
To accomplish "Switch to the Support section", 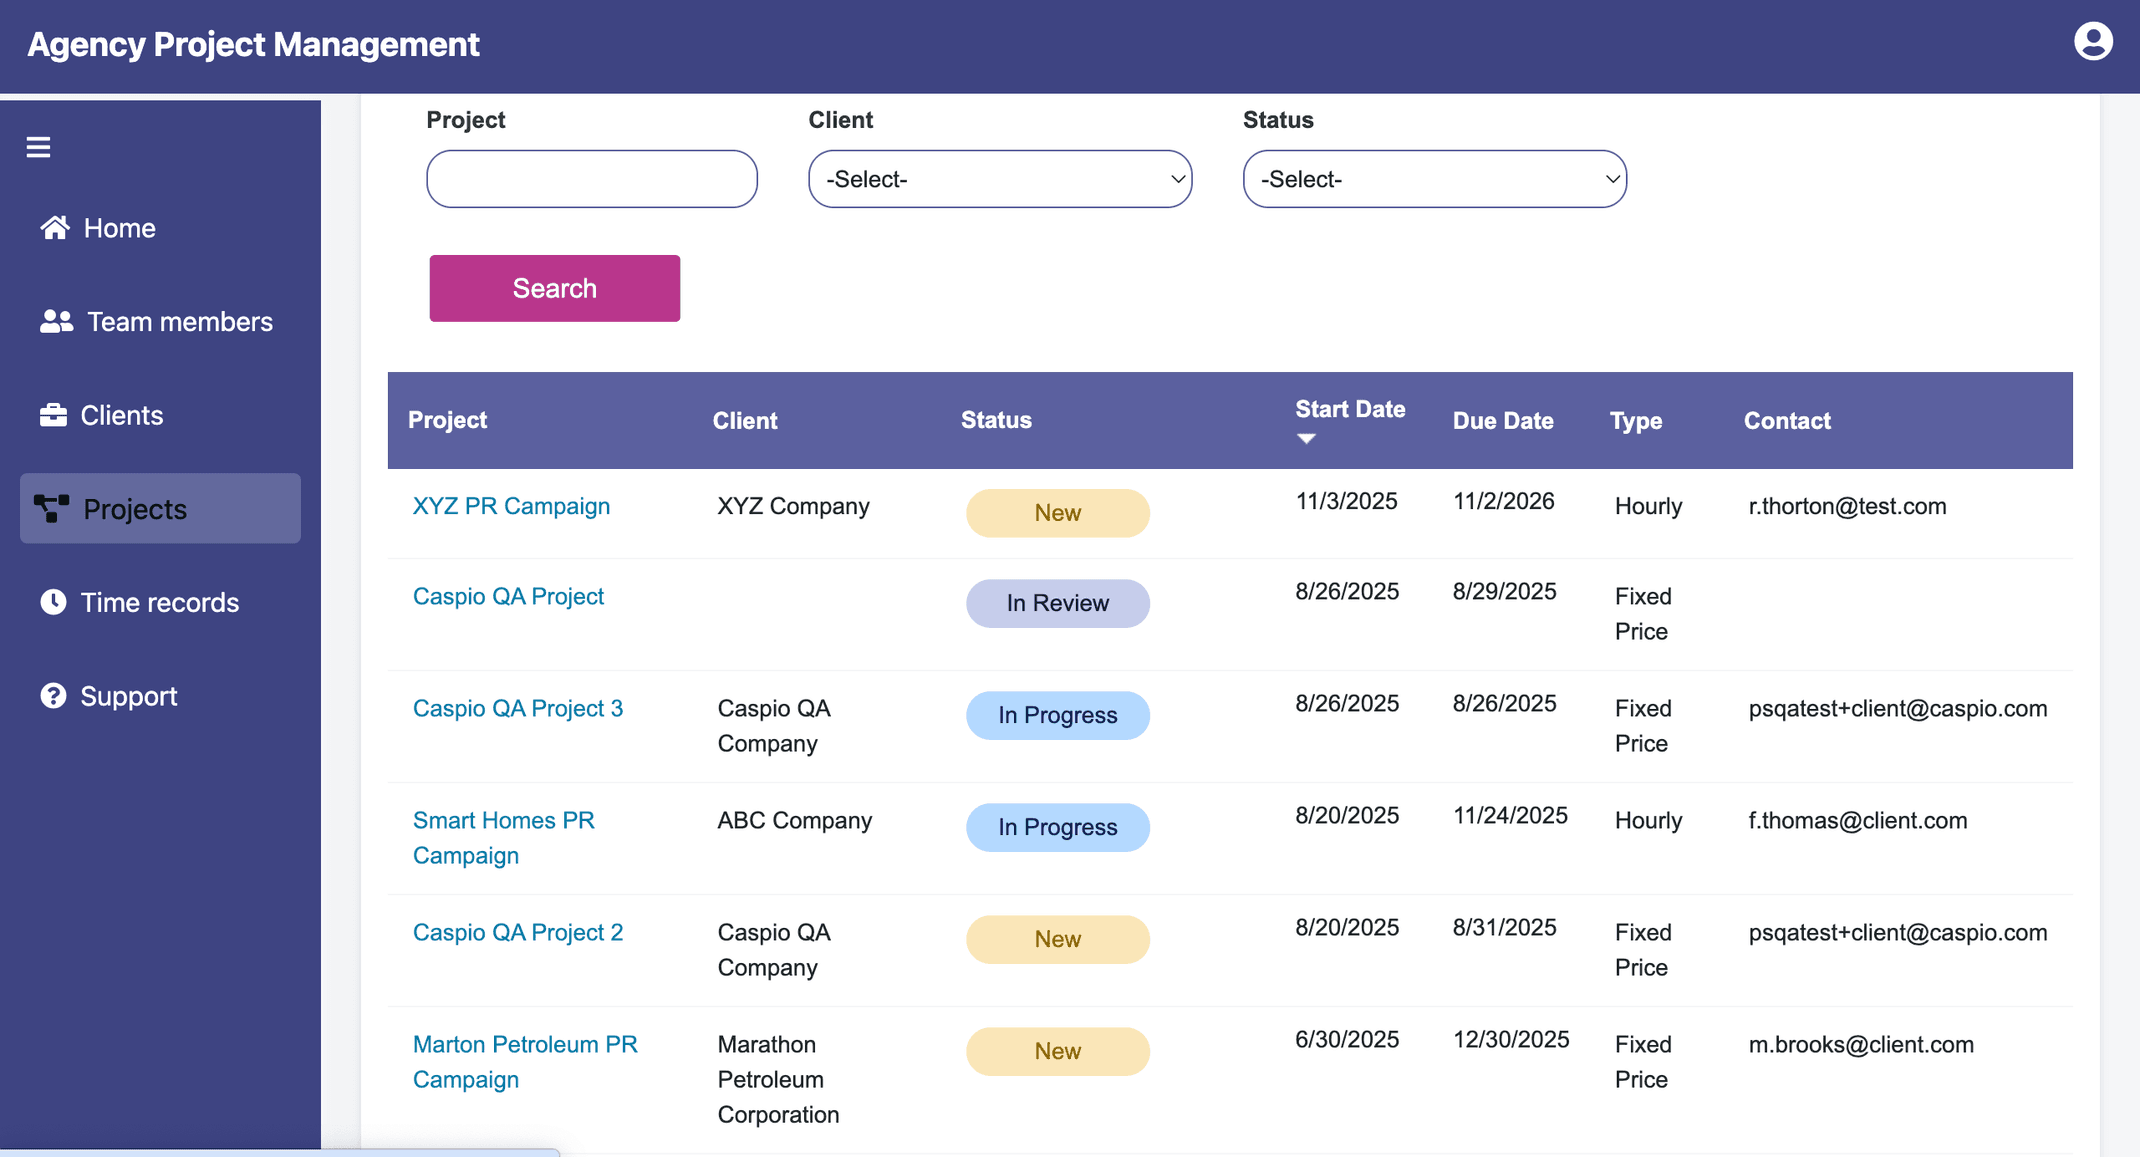I will [128, 695].
